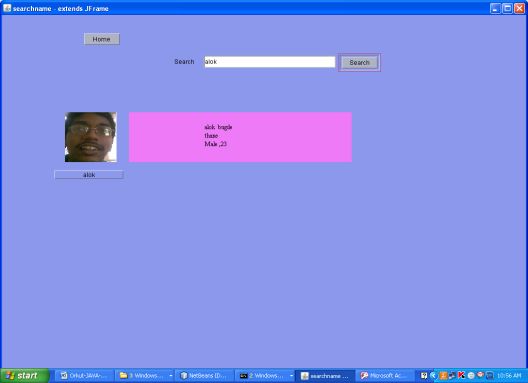Click the Java icon in the title bar
The width and height of the screenshot is (528, 383).
pyautogui.click(x=7, y=8)
